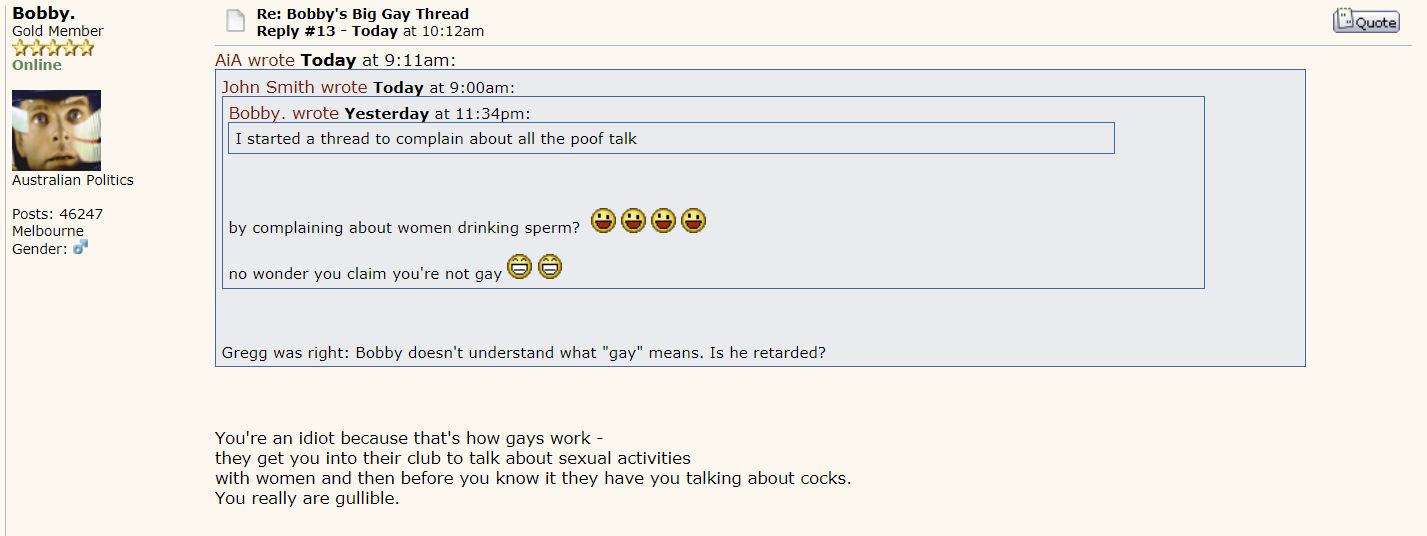Click the green Online status text
The width and height of the screenshot is (1427, 536).
pyautogui.click(x=37, y=65)
